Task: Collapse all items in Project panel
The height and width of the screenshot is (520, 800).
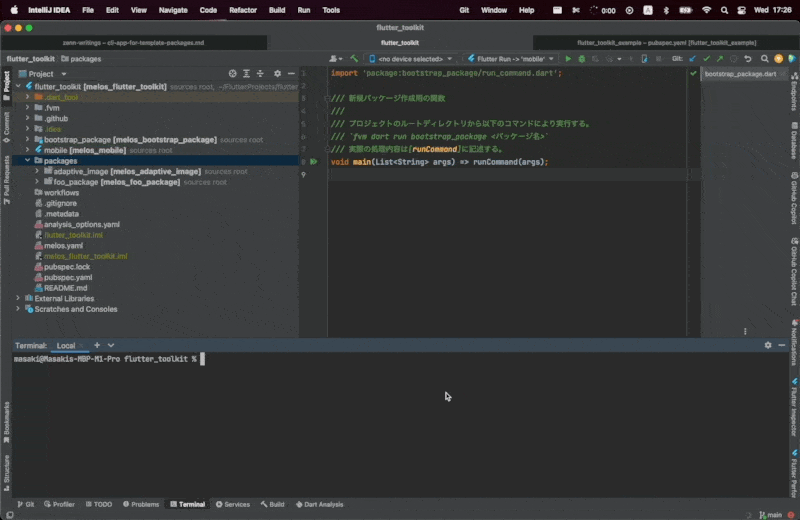Action: 260,73
